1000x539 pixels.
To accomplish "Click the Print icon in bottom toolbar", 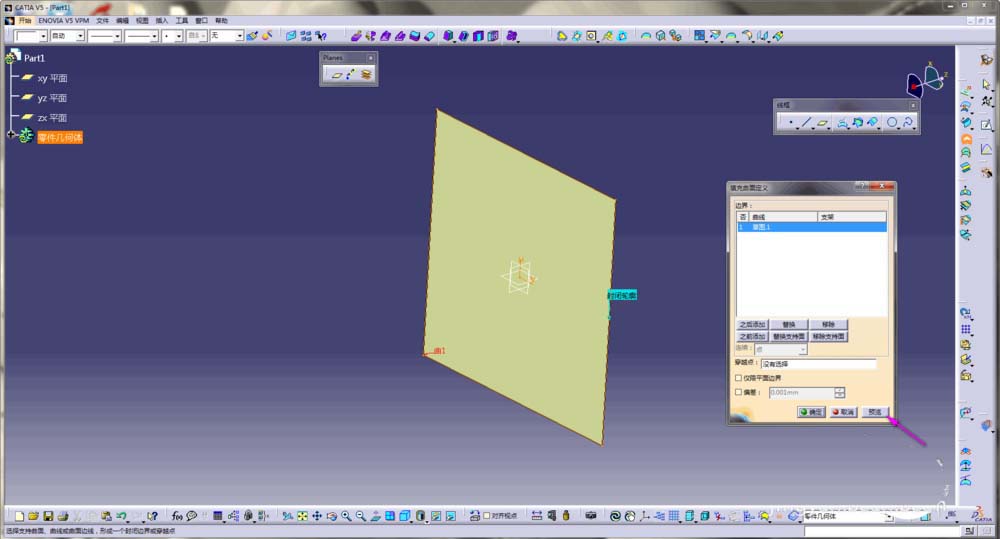I will coord(62,516).
